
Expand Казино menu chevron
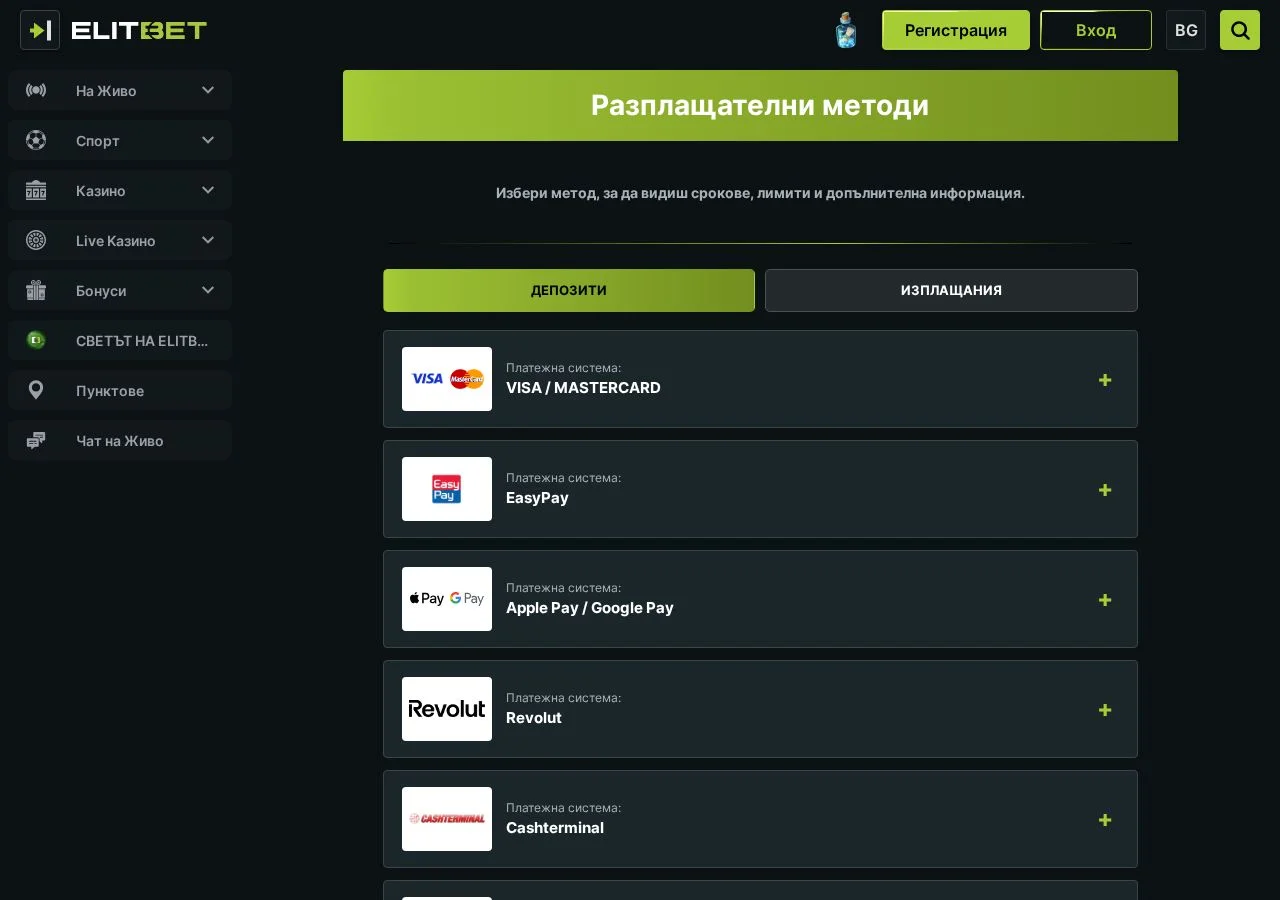[x=208, y=190]
